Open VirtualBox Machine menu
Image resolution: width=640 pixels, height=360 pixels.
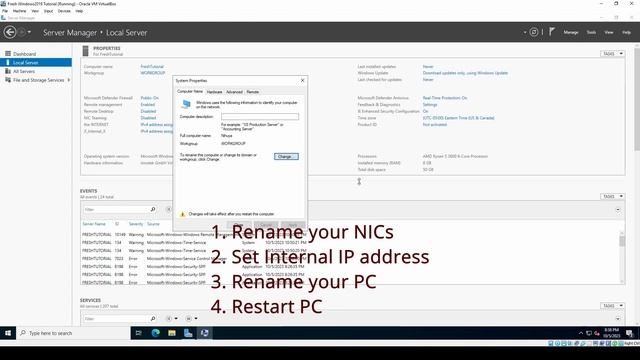click(19, 11)
